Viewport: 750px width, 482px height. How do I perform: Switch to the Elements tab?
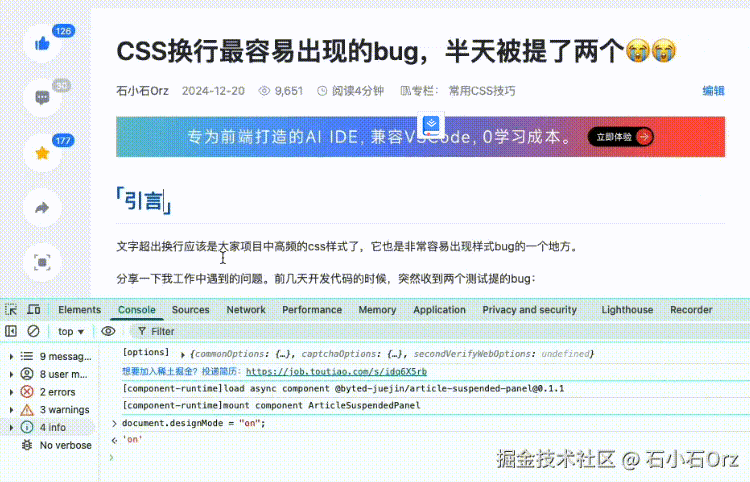pyautogui.click(x=79, y=309)
